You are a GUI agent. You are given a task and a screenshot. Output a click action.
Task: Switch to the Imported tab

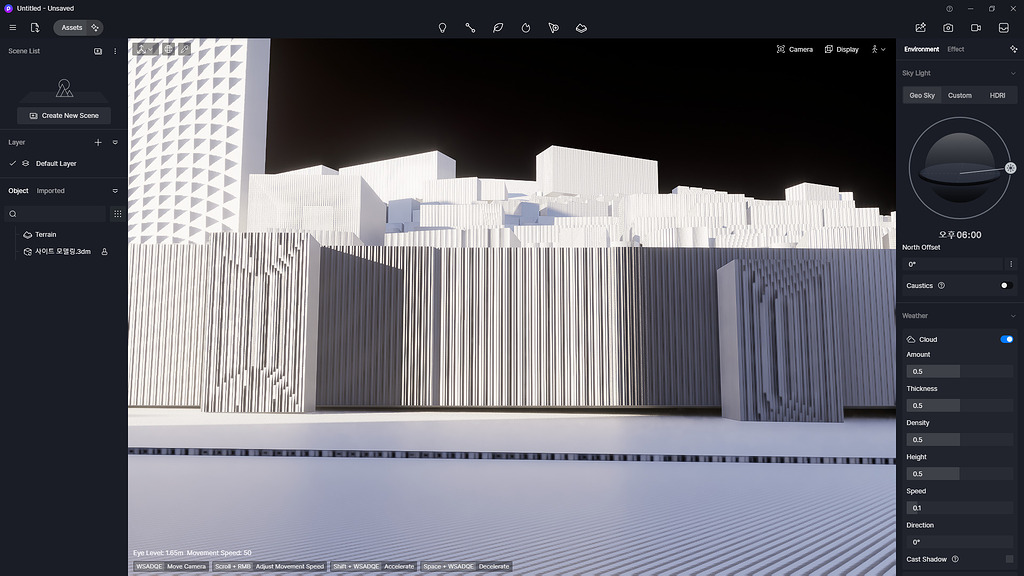pos(50,191)
